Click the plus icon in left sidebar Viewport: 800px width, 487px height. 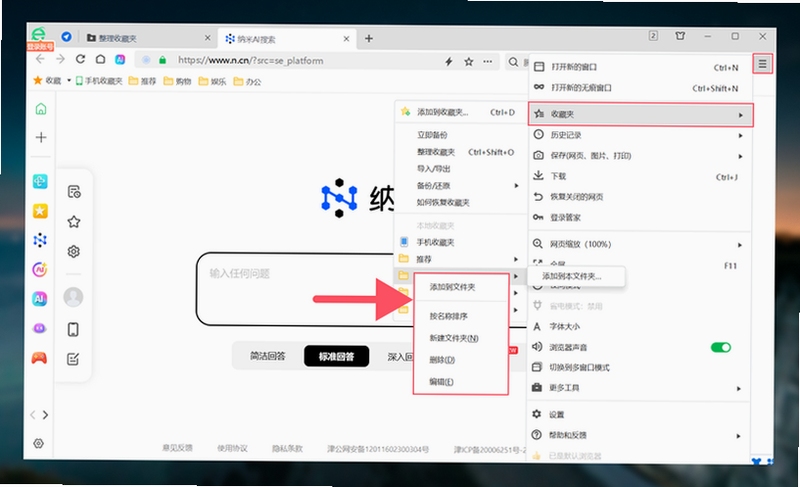(41, 137)
